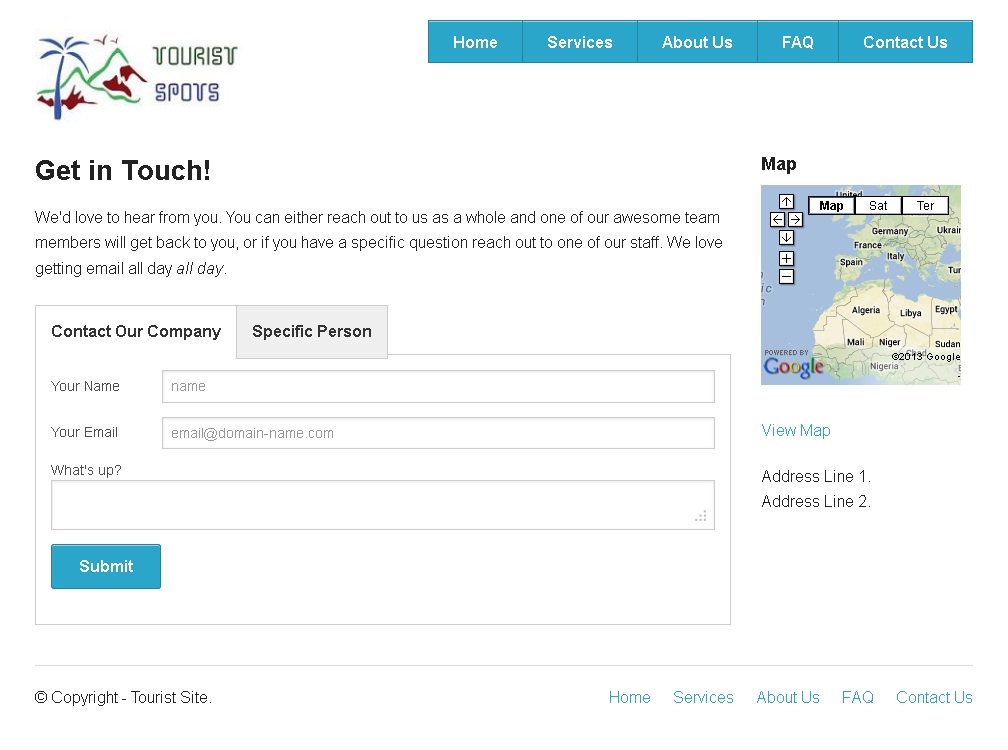Screen dimensions: 1008x750
Task: Switch the map to Sat view
Action: [878, 205]
